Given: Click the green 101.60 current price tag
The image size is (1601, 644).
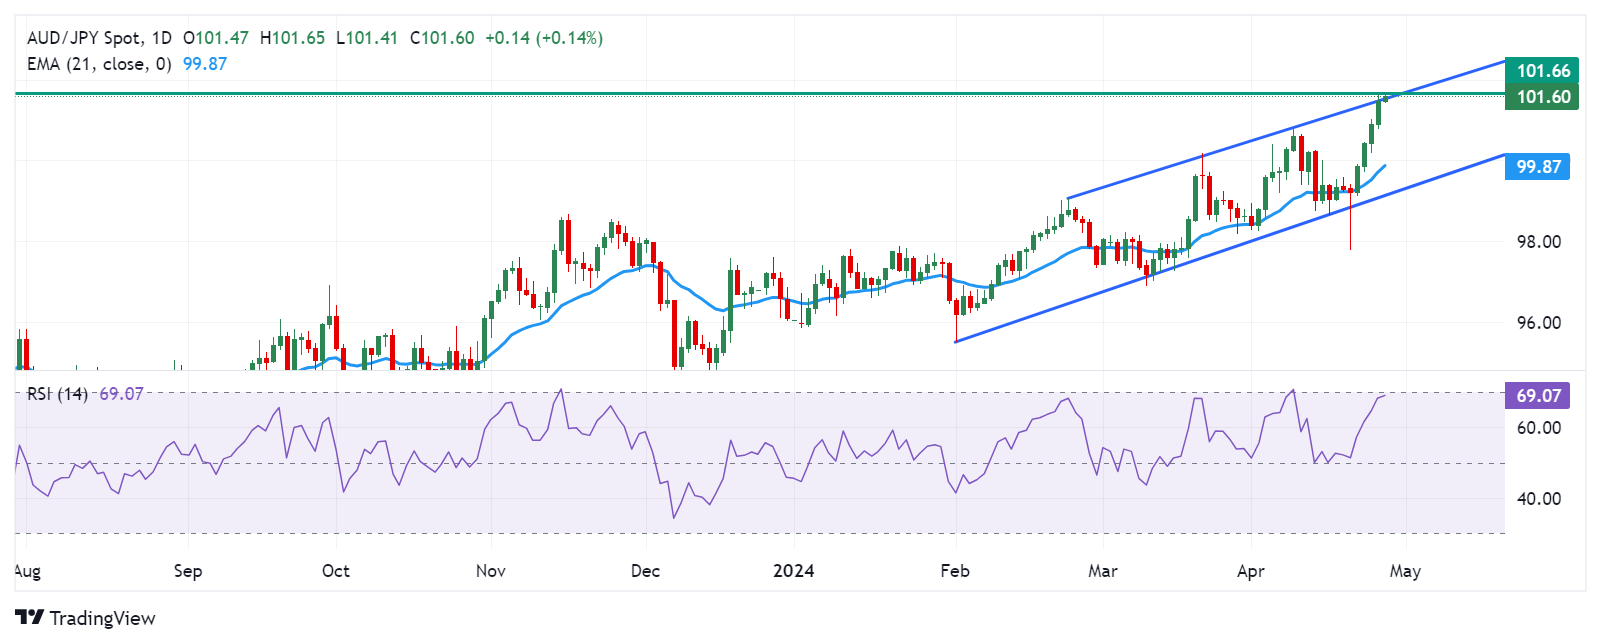Looking at the screenshot, I should [x=1543, y=97].
